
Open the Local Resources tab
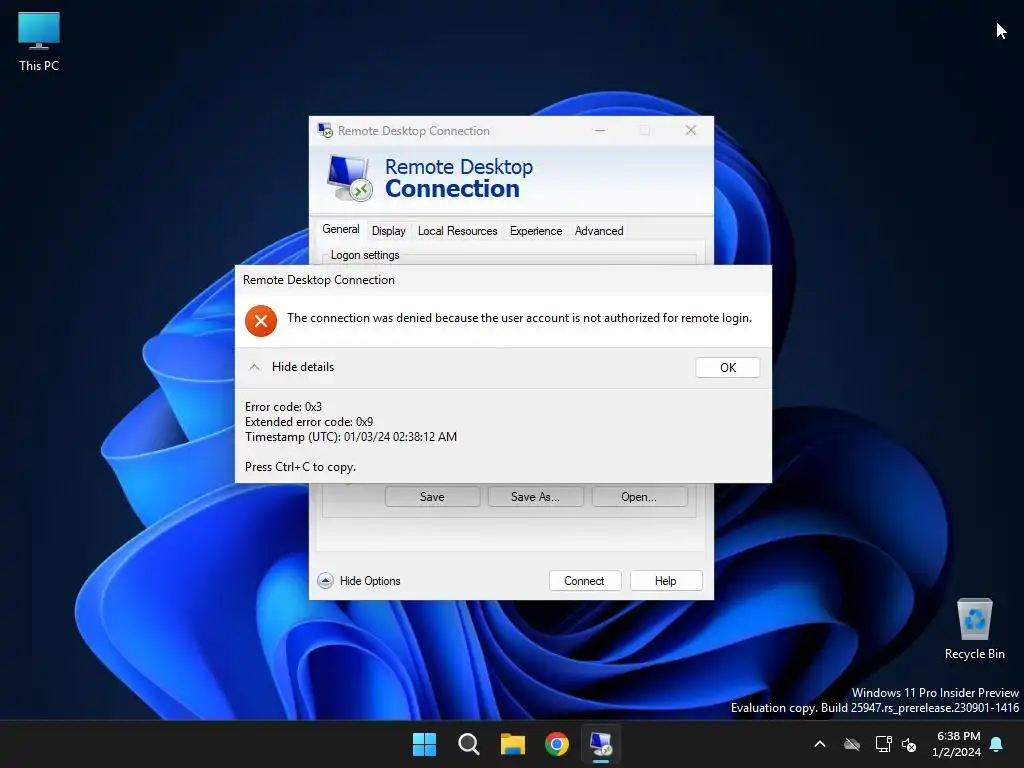tap(457, 231)
